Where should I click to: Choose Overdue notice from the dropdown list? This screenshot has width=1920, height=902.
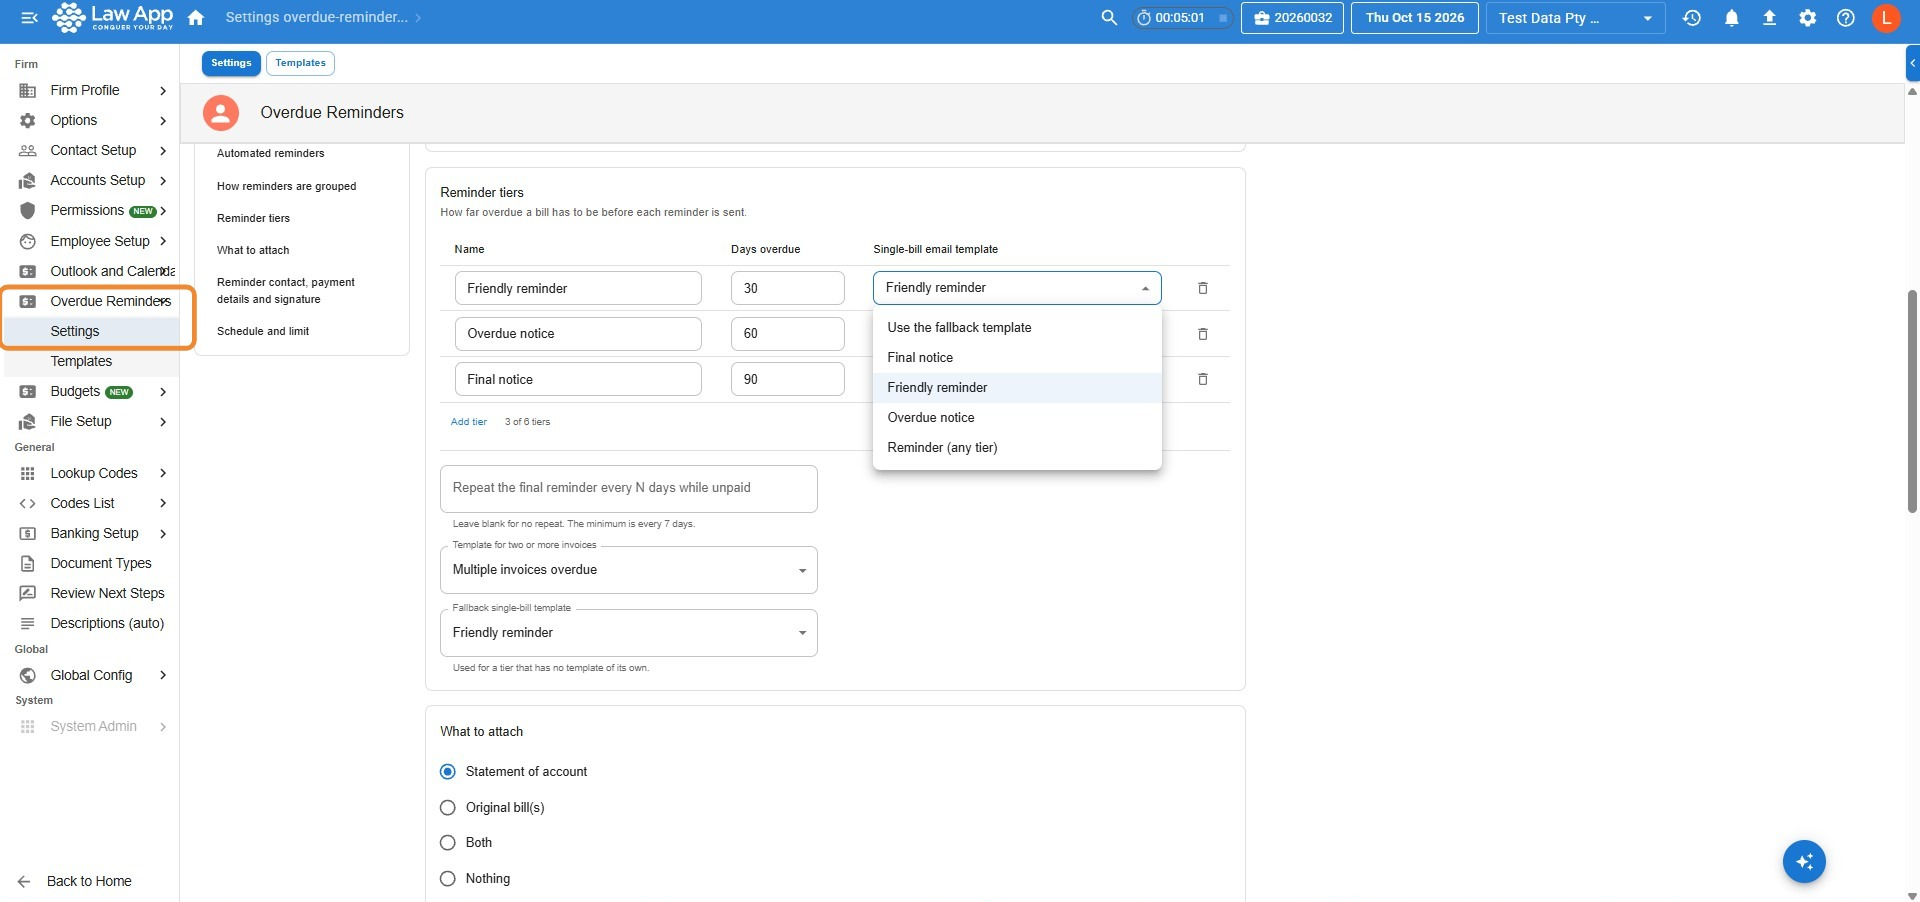pyautogui.click(x=1017, y=418)
